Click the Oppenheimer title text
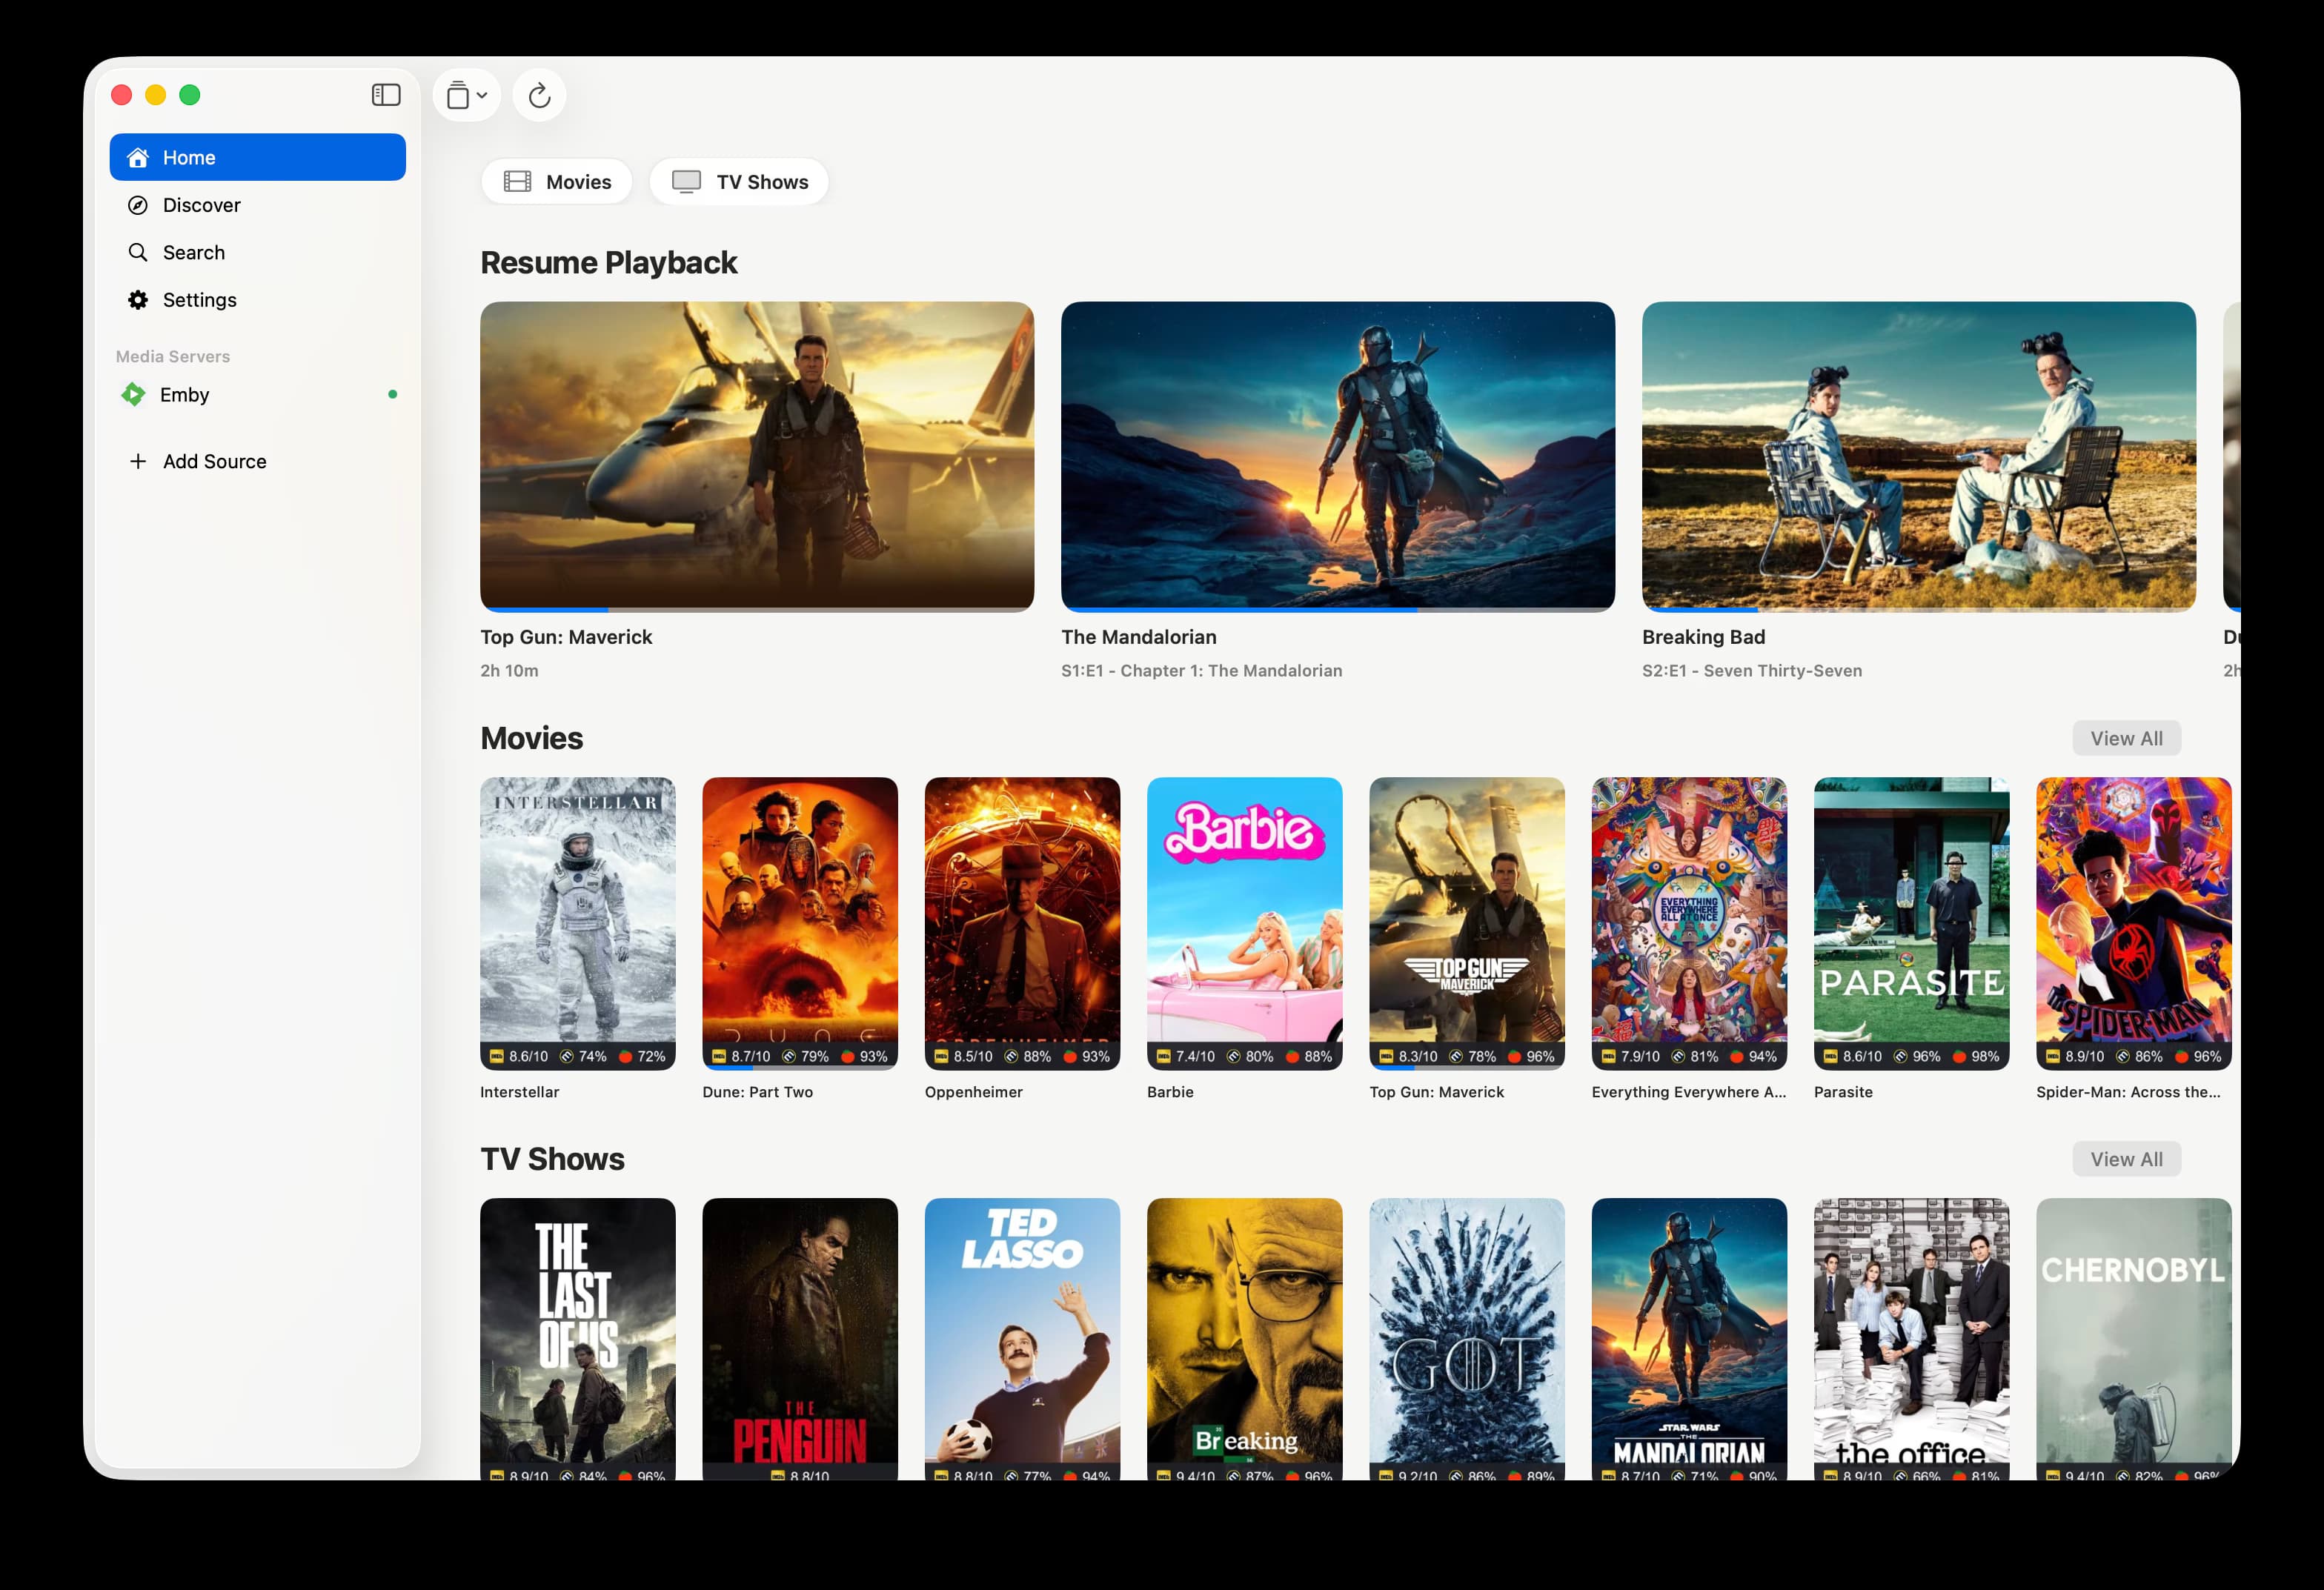 pos(974,1092)
